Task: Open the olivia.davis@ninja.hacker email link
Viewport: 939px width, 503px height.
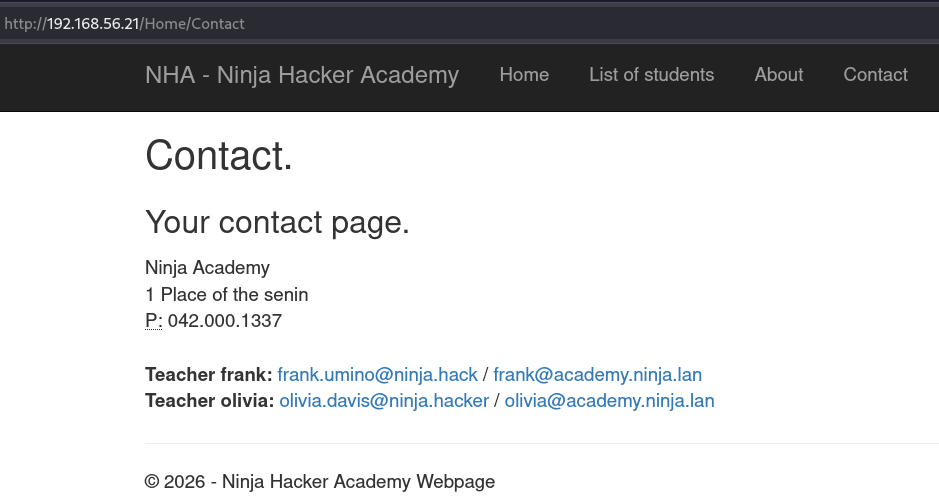Action: (x=384, y=401)
